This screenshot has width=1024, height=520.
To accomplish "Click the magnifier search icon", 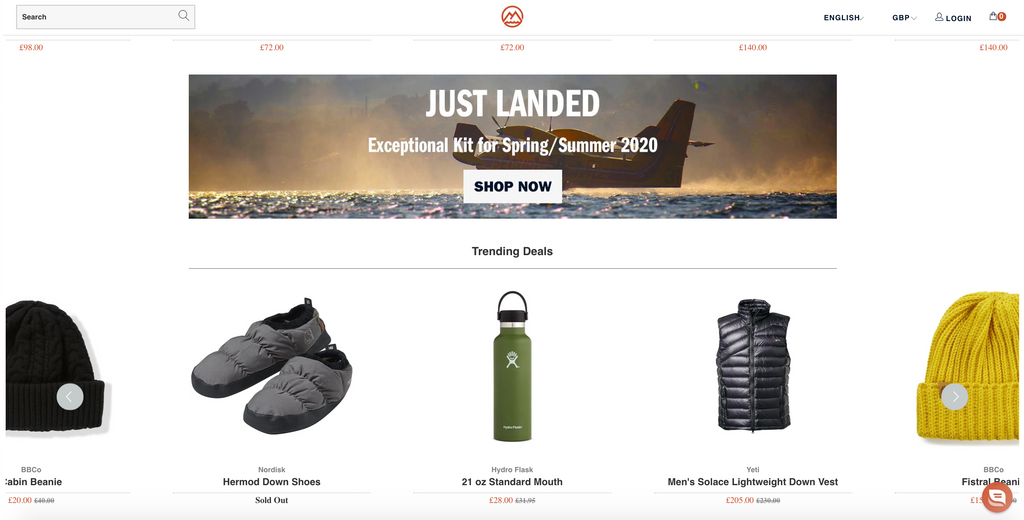I will [184, 16].
